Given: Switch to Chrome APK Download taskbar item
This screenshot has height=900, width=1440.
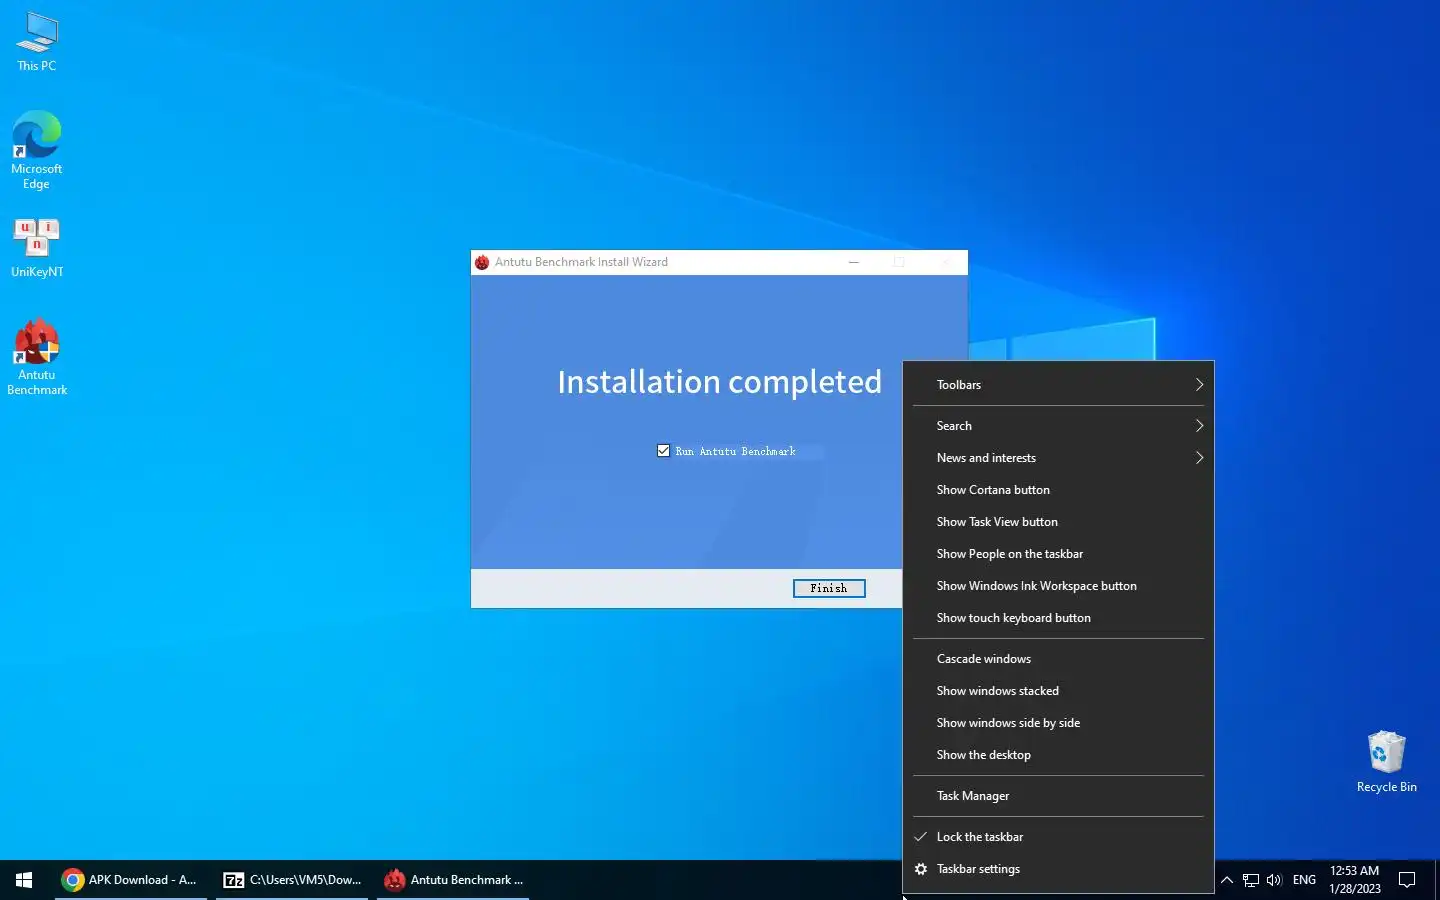Looking at the screenshot, I should tap(131, 880).
